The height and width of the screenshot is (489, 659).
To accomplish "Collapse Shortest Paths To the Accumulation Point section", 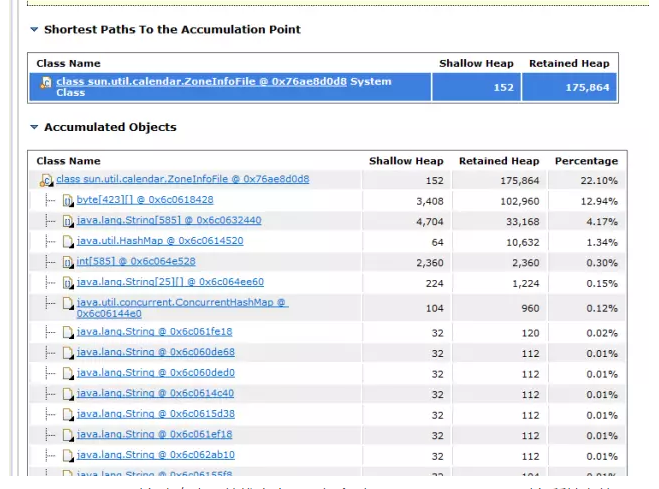I will pos(34,29).
